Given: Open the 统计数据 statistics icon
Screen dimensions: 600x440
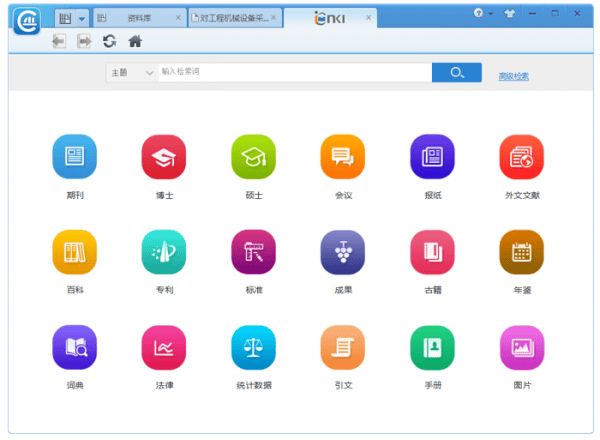Looking at the screenshot, I should 253,347.
